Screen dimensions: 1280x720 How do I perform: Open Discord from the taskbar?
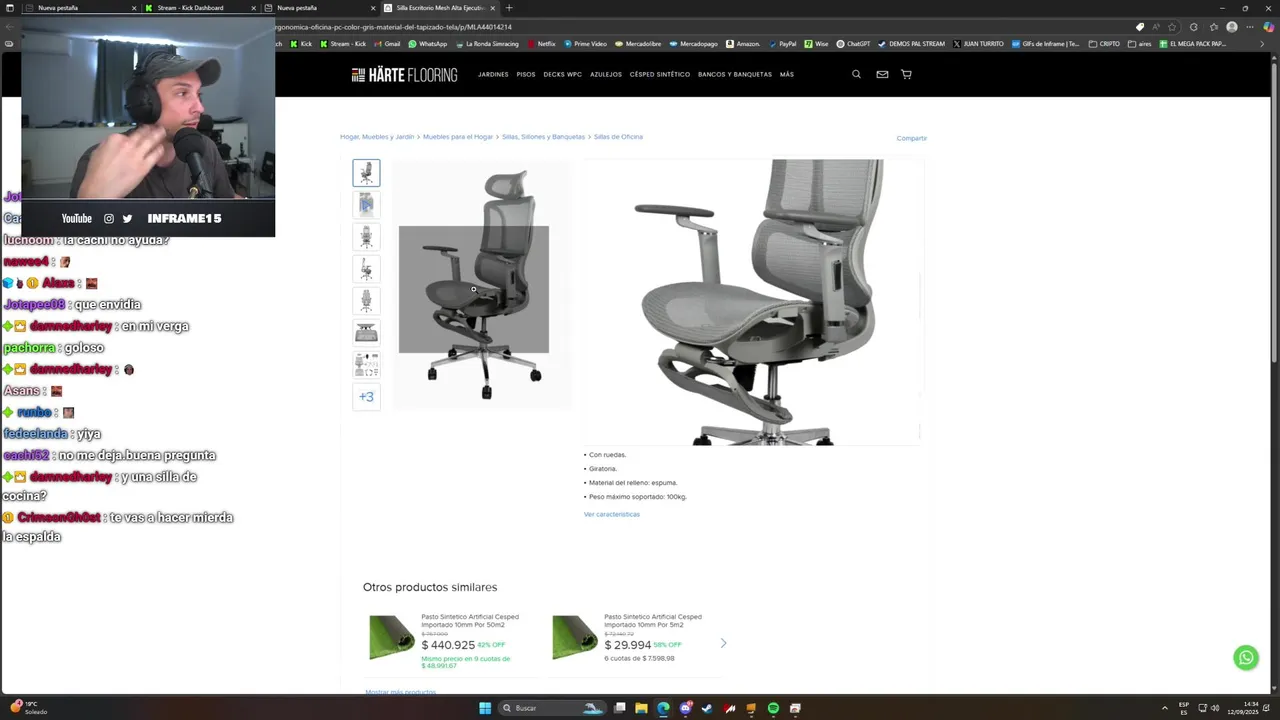(685, 708)
